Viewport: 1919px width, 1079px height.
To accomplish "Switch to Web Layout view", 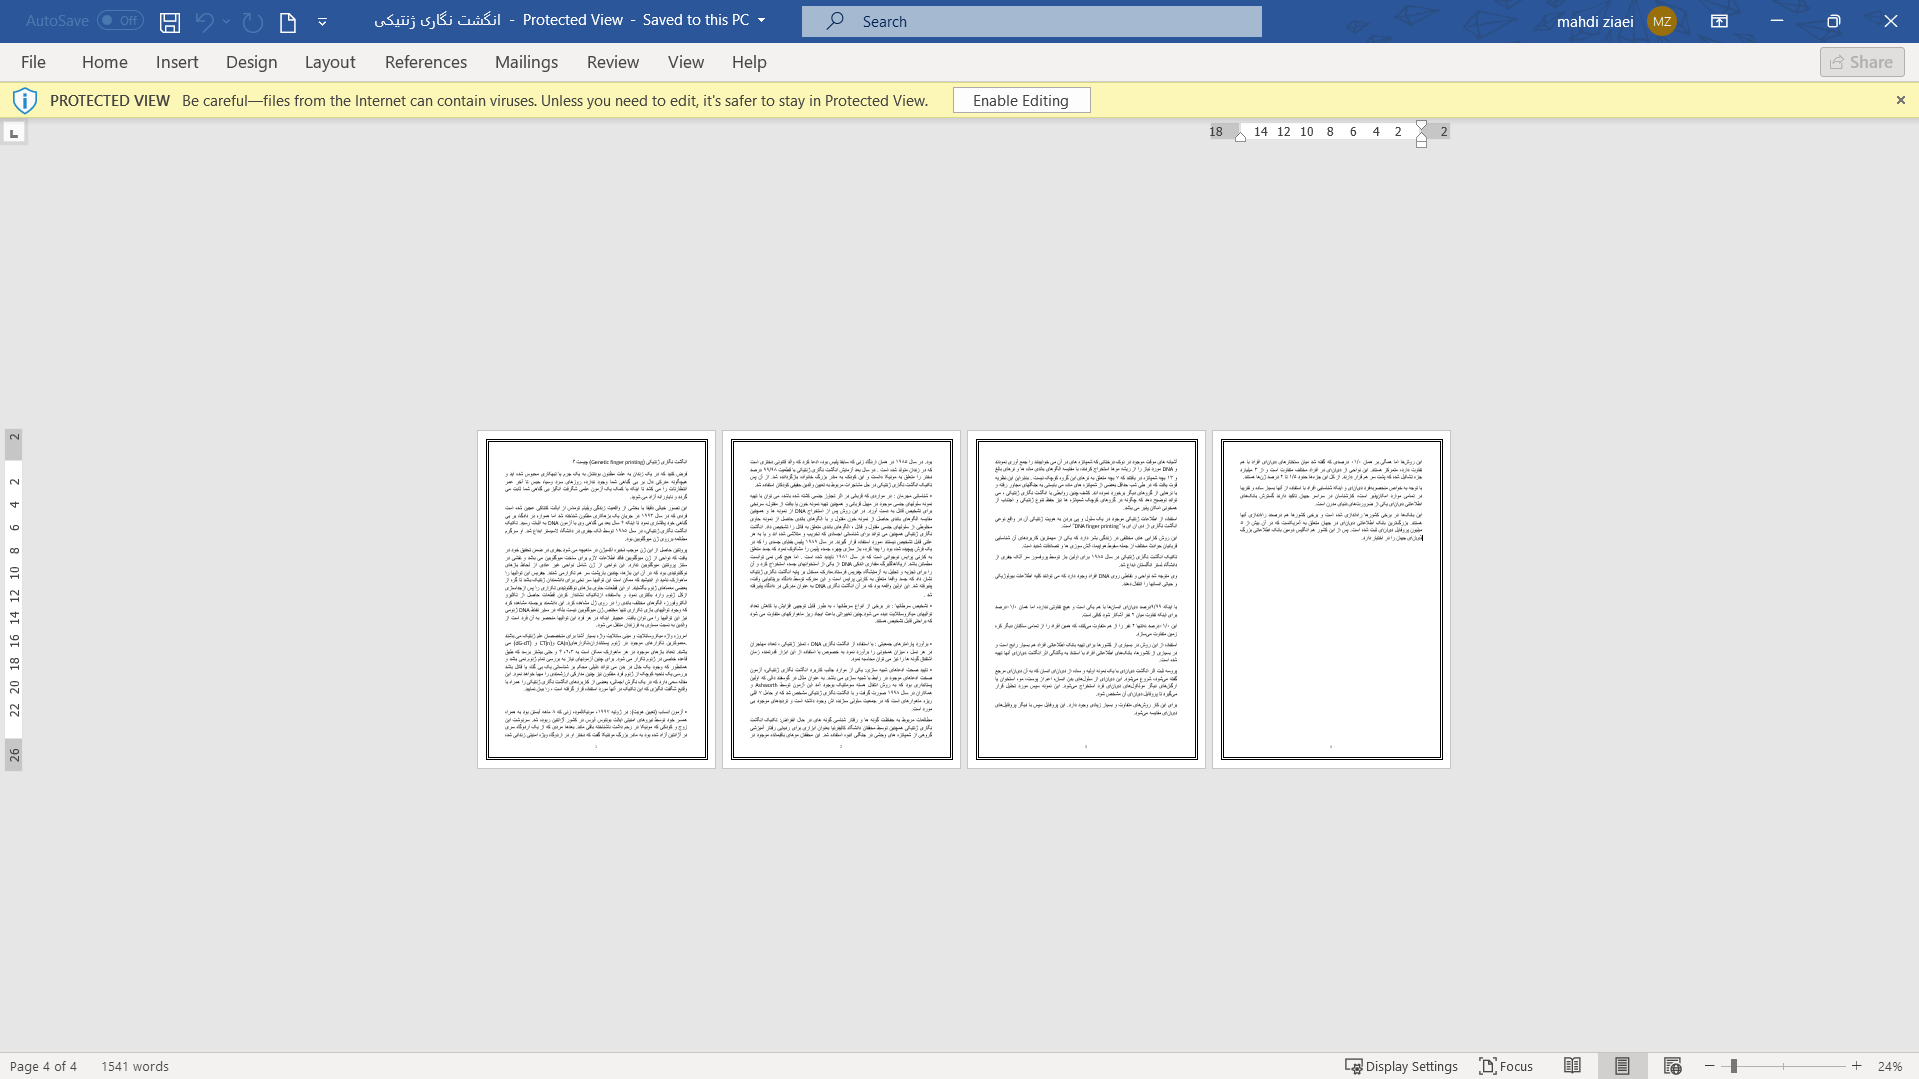I will (1672, 1066).
